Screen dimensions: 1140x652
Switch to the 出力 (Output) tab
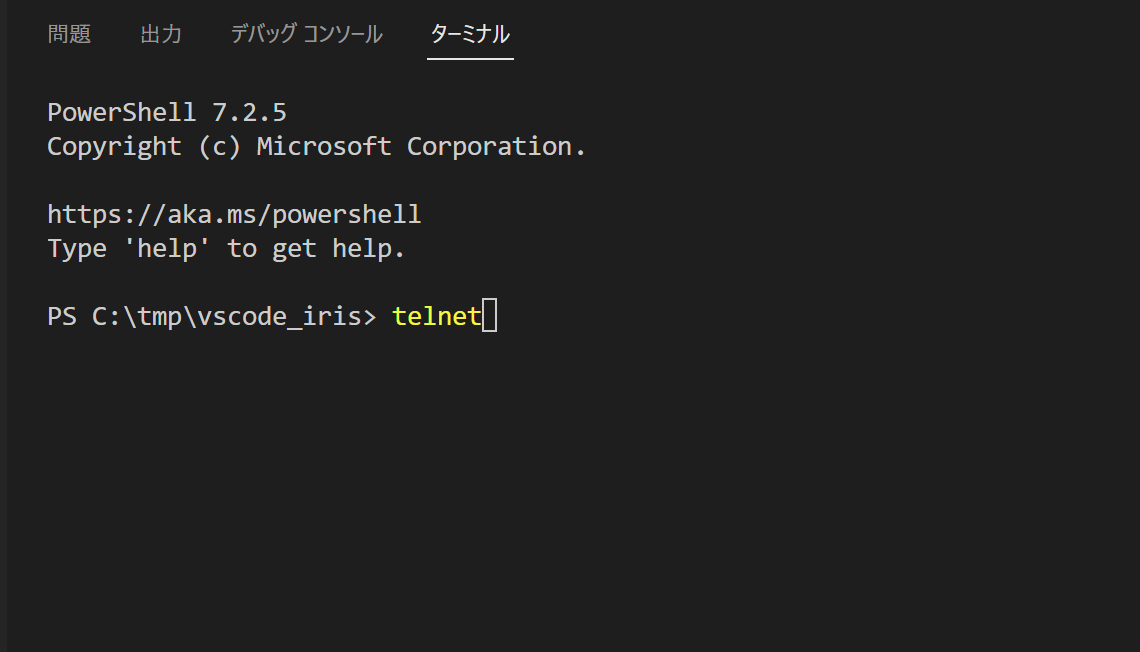(161, 34)
